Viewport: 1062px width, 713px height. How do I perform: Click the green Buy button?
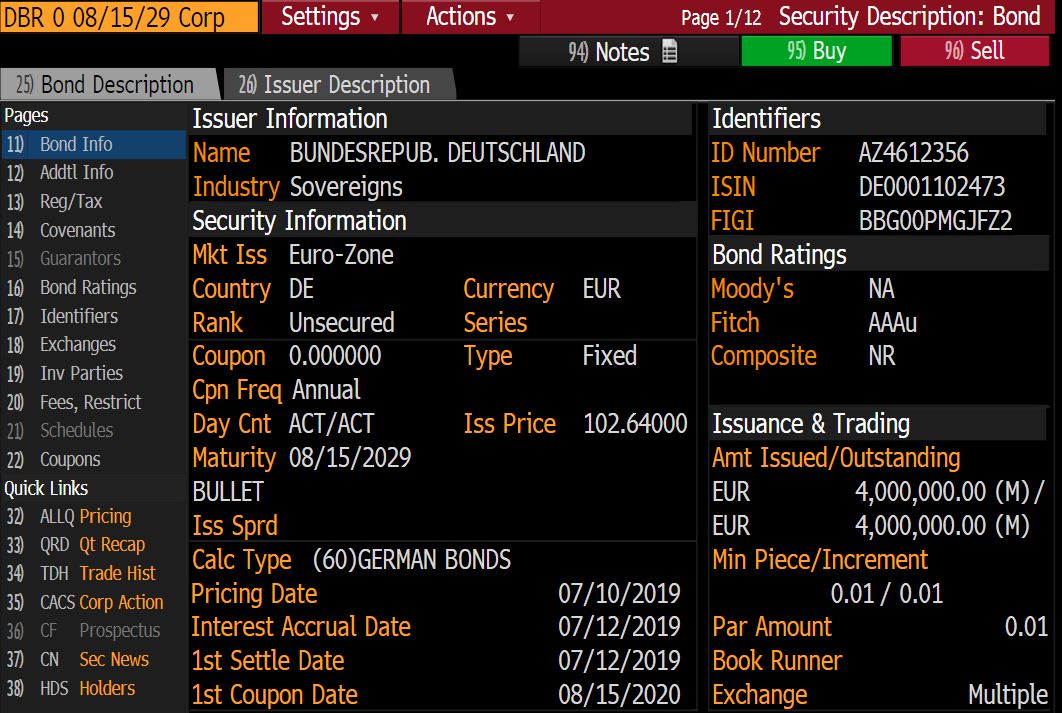tap(816, 51)
